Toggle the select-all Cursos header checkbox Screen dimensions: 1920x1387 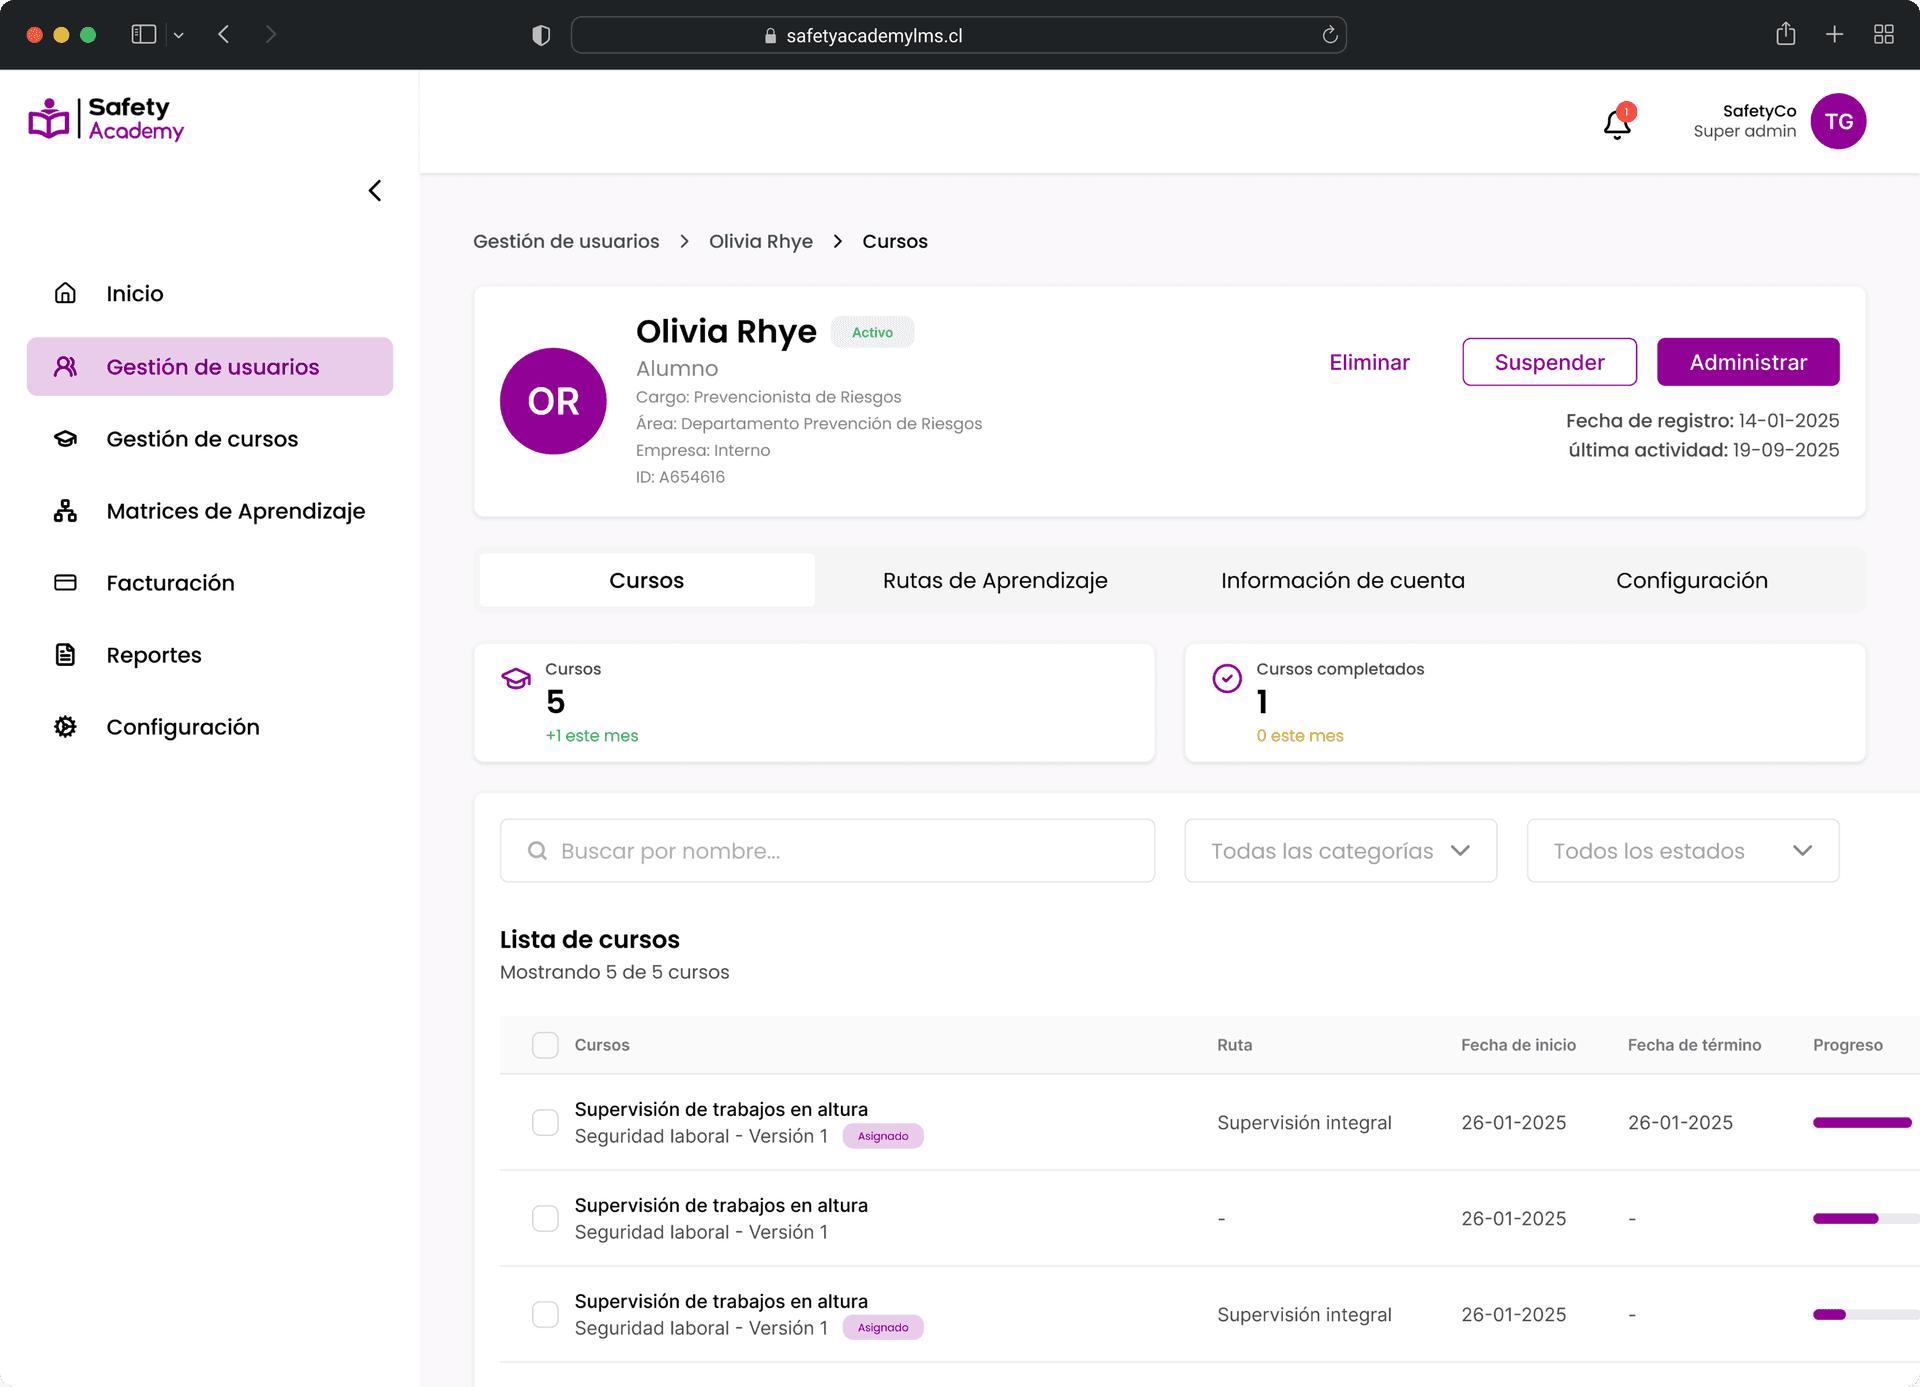point(545,1045)
